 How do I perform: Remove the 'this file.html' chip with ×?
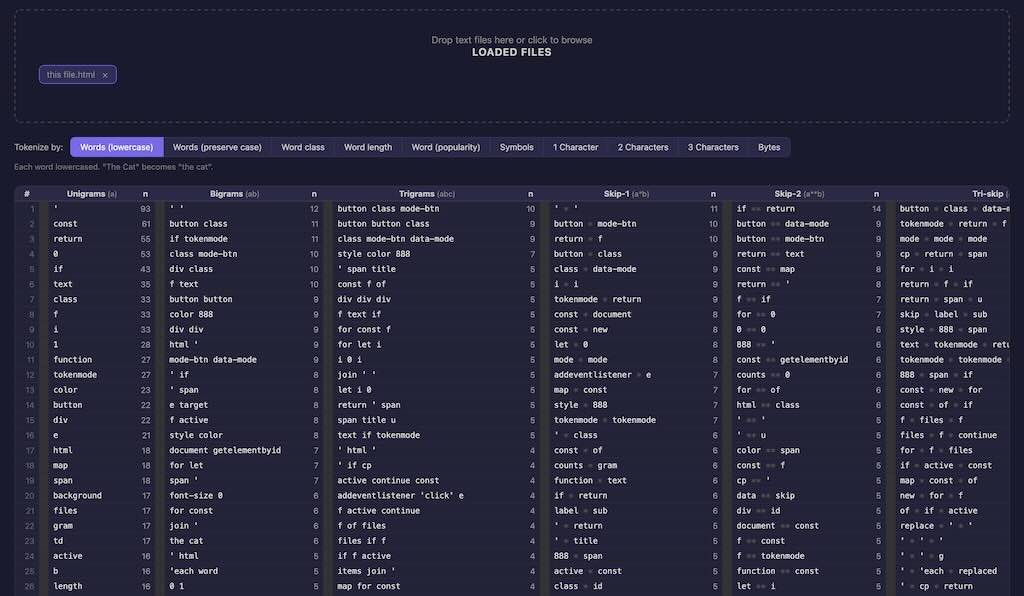tap(105, 75)
